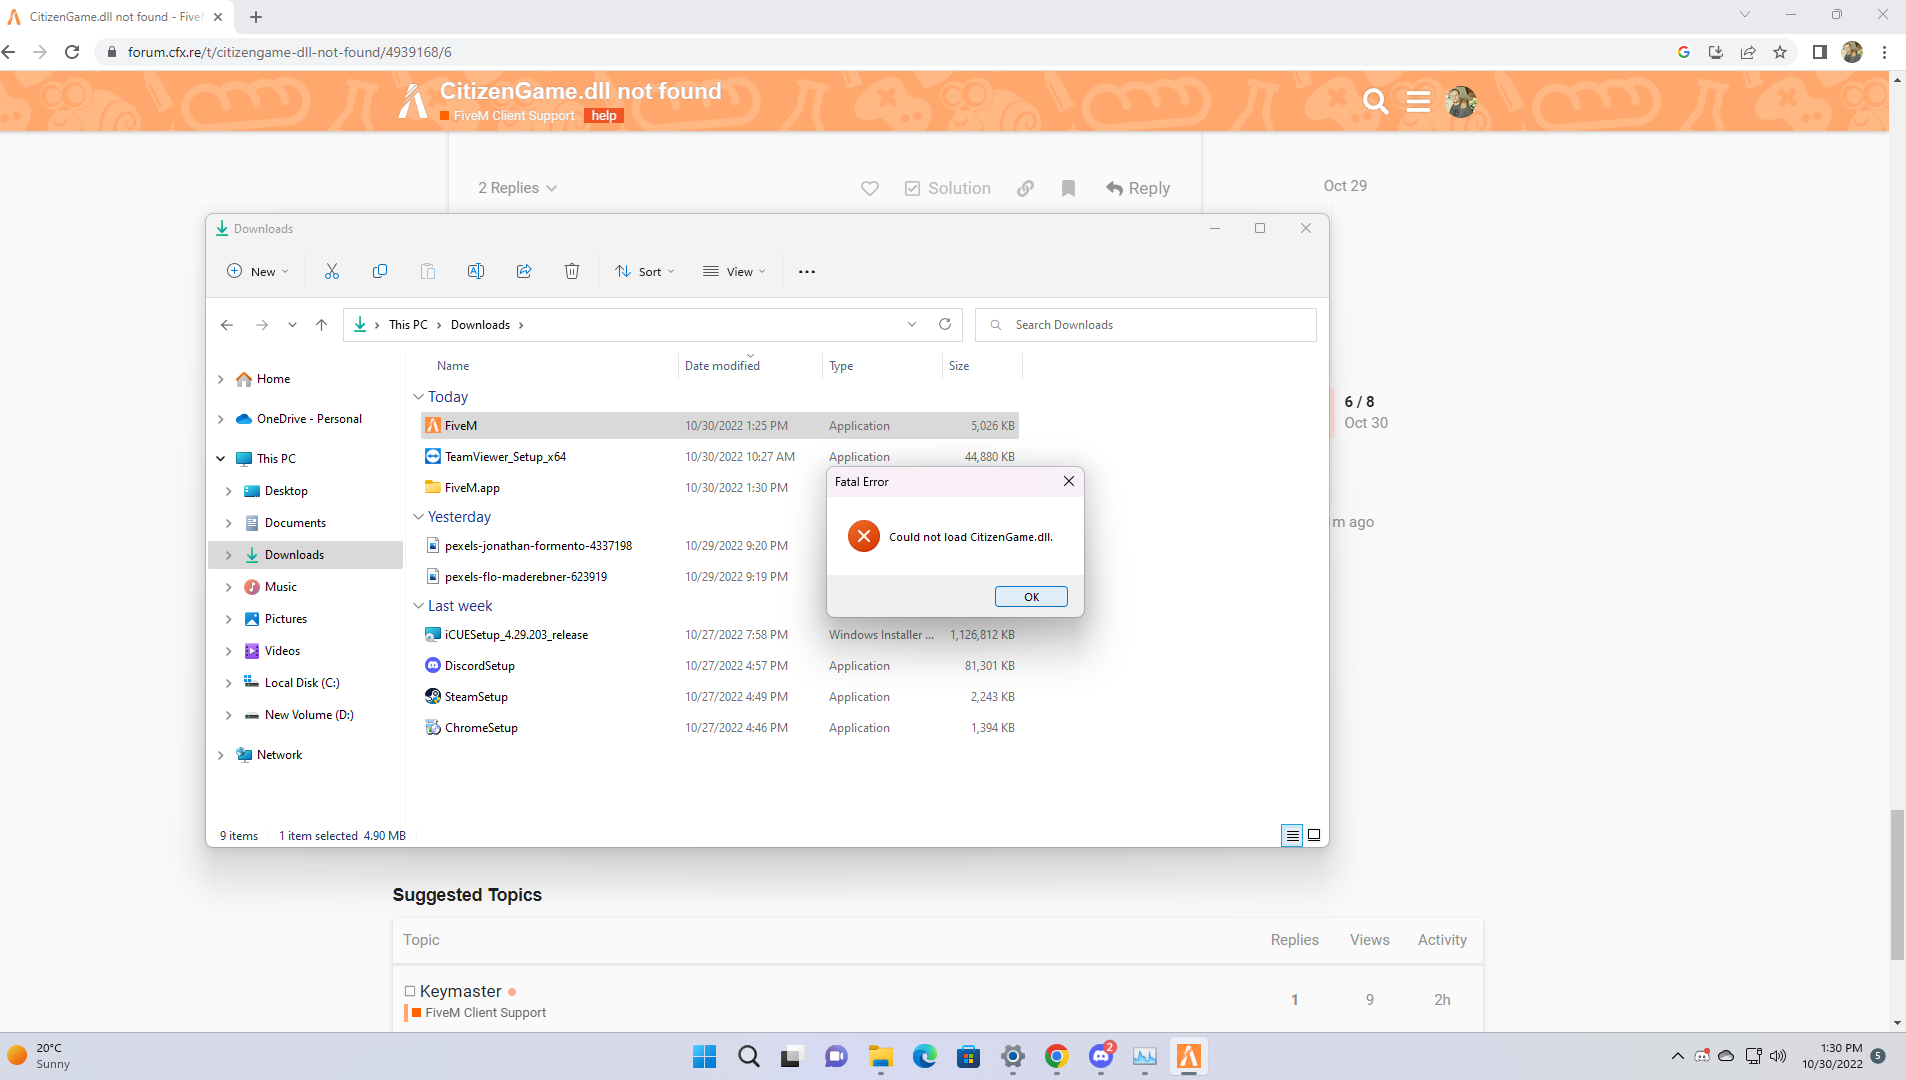Click the Share icon in Explorer toolbar
The height and width of the screenshot is (1080, 1906).
pos(524,271)
